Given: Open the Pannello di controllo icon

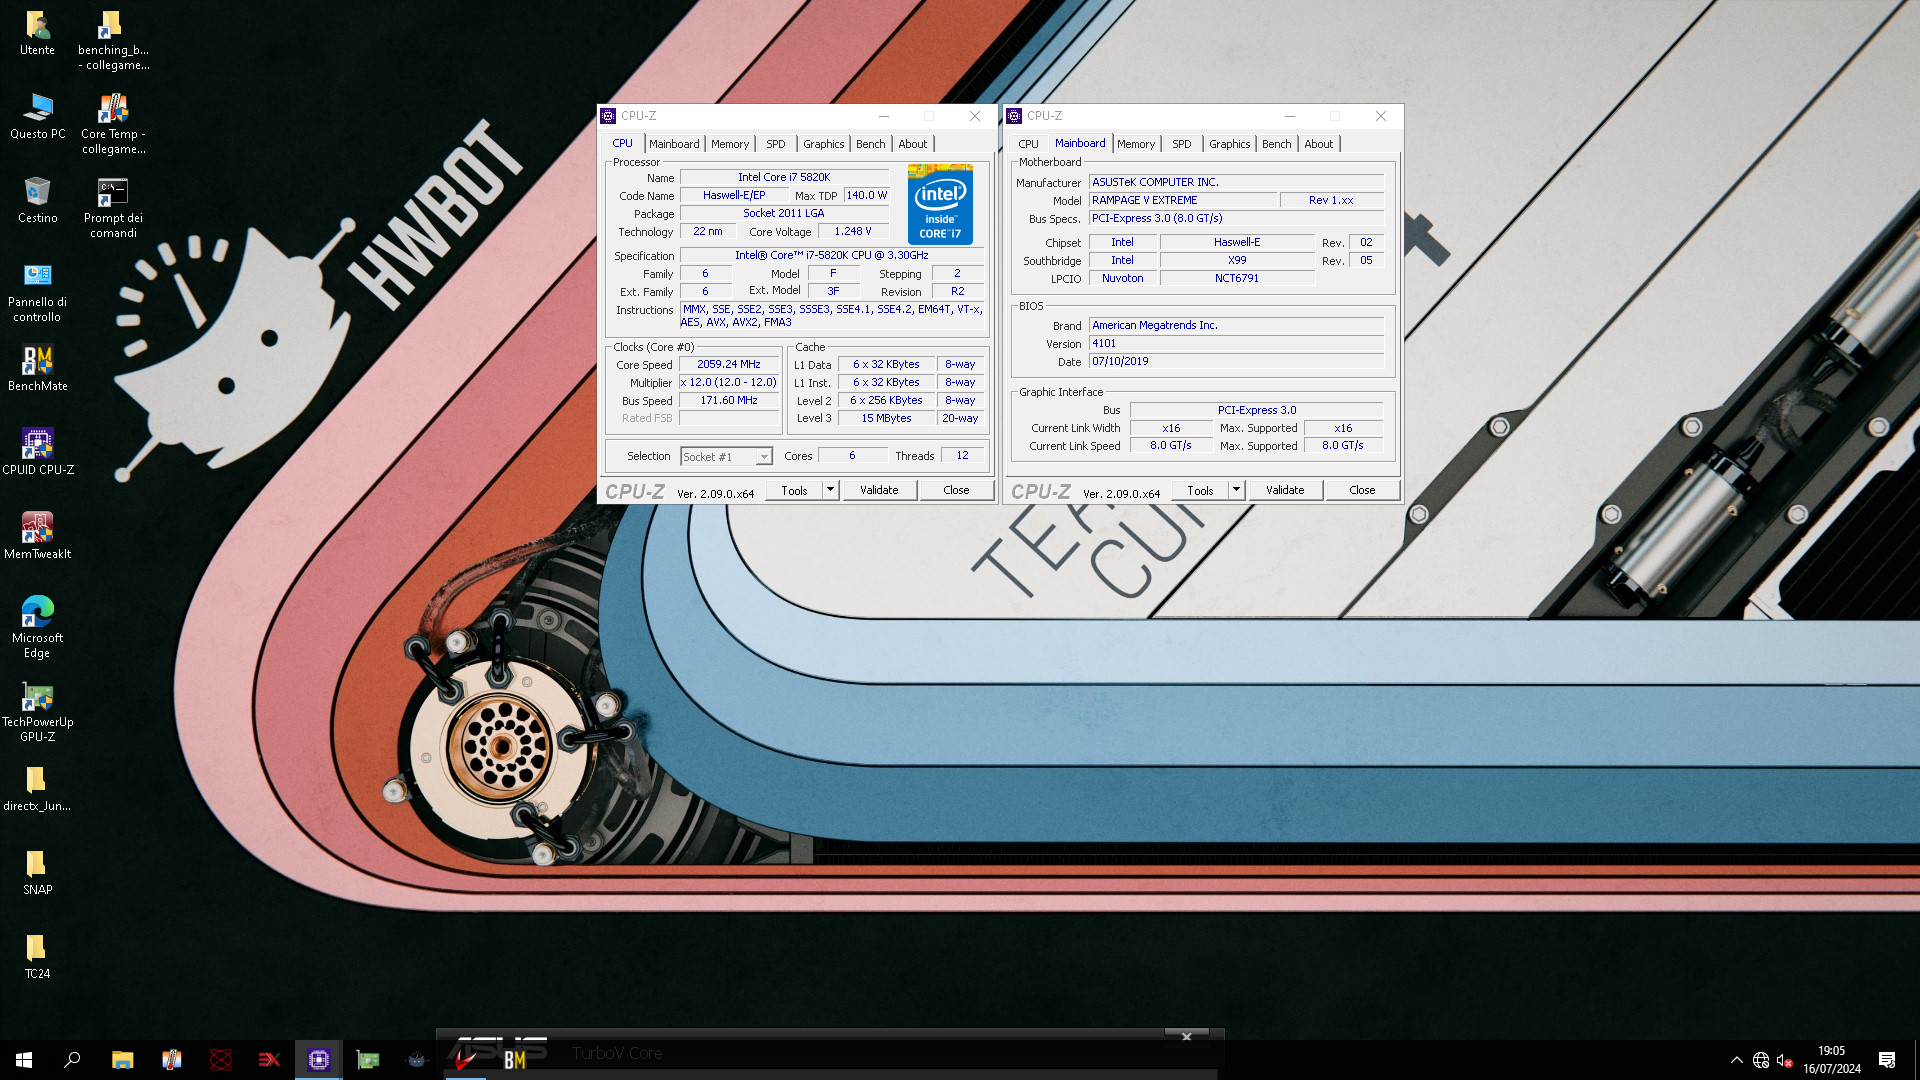Looking at the screenshot, I should pos(37,292).
